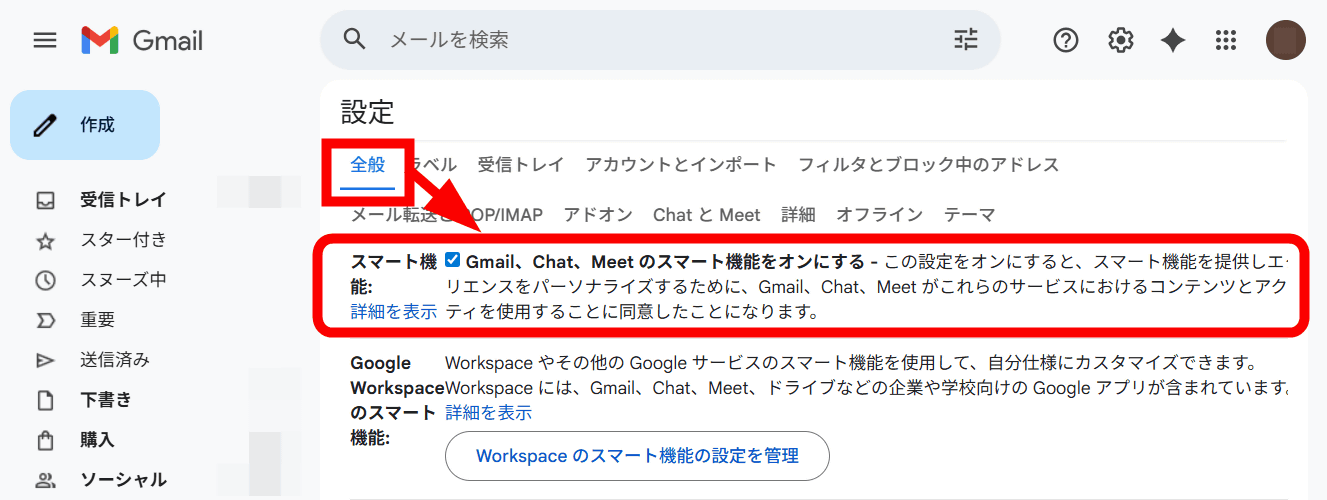Switch to the 受信トレイ settings tab

coord(521,165)
